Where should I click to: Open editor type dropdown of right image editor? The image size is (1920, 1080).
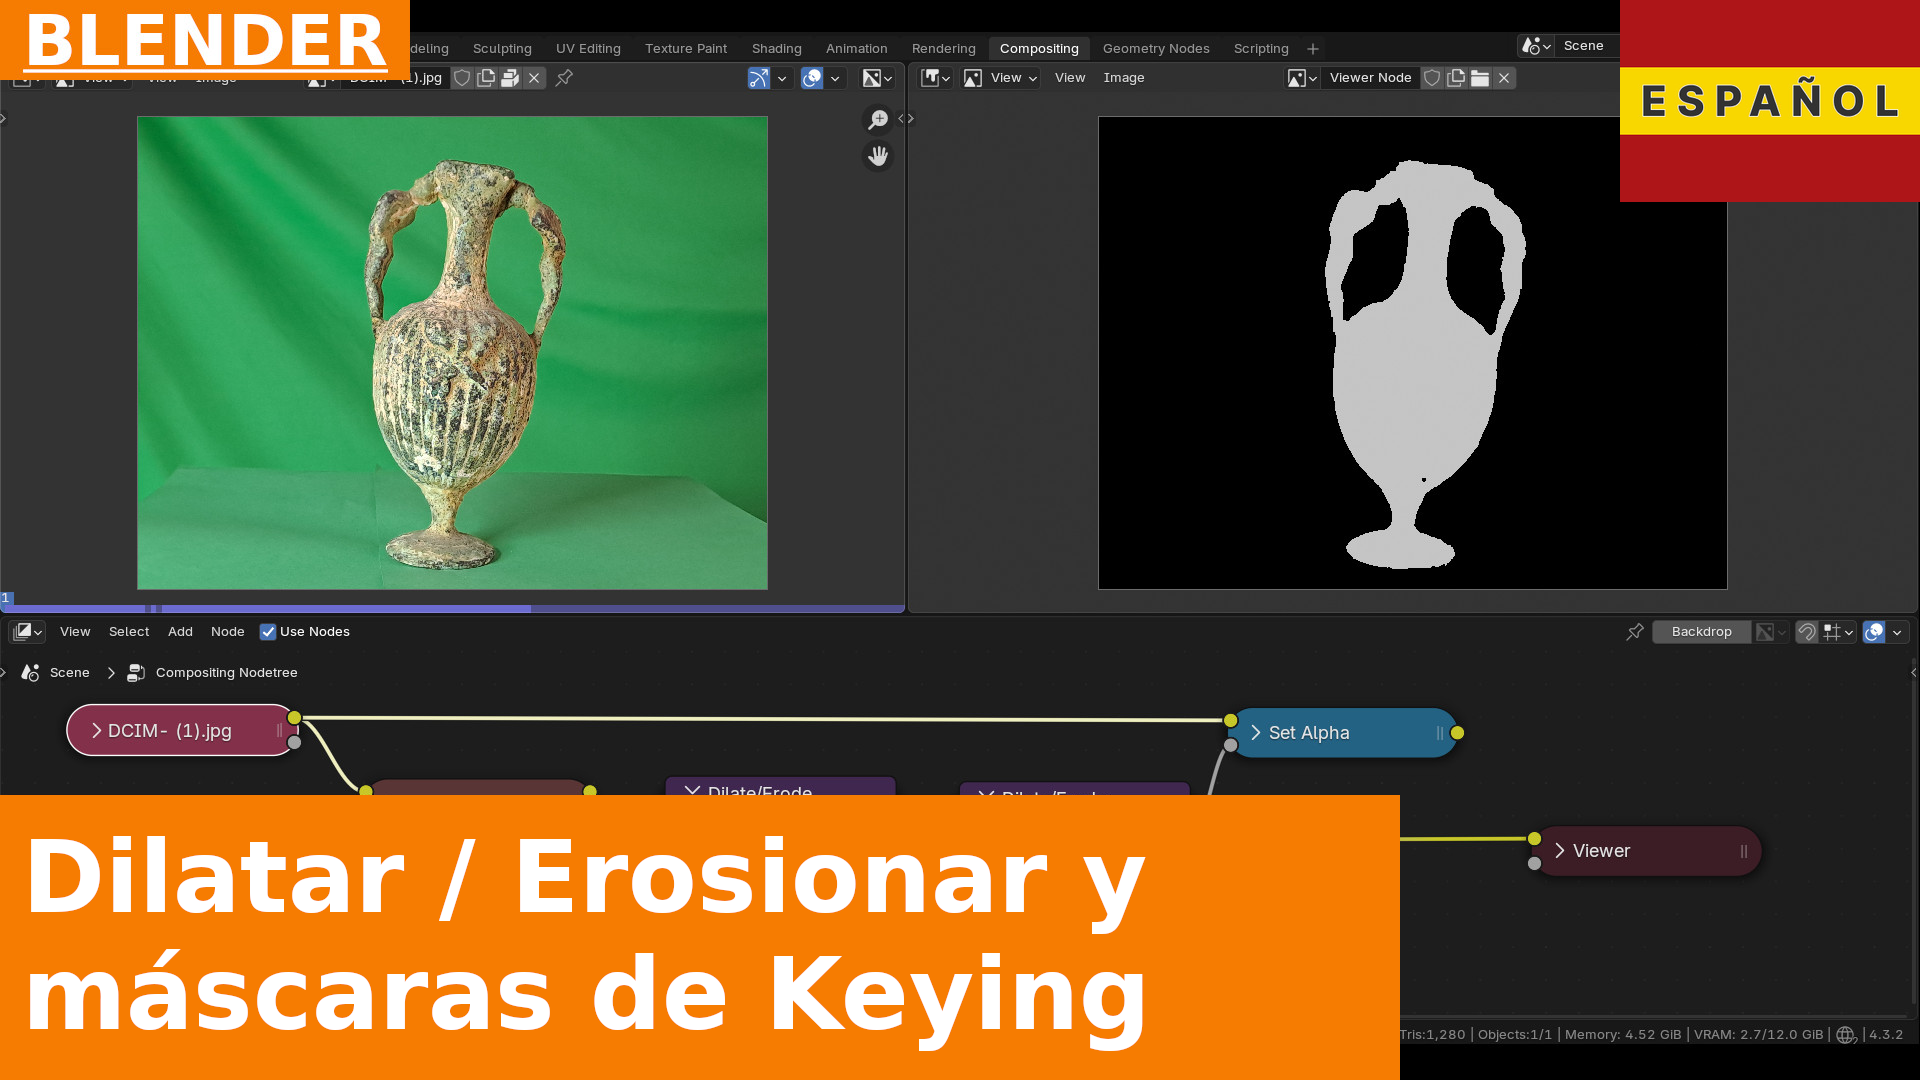[x=936, y=78]
